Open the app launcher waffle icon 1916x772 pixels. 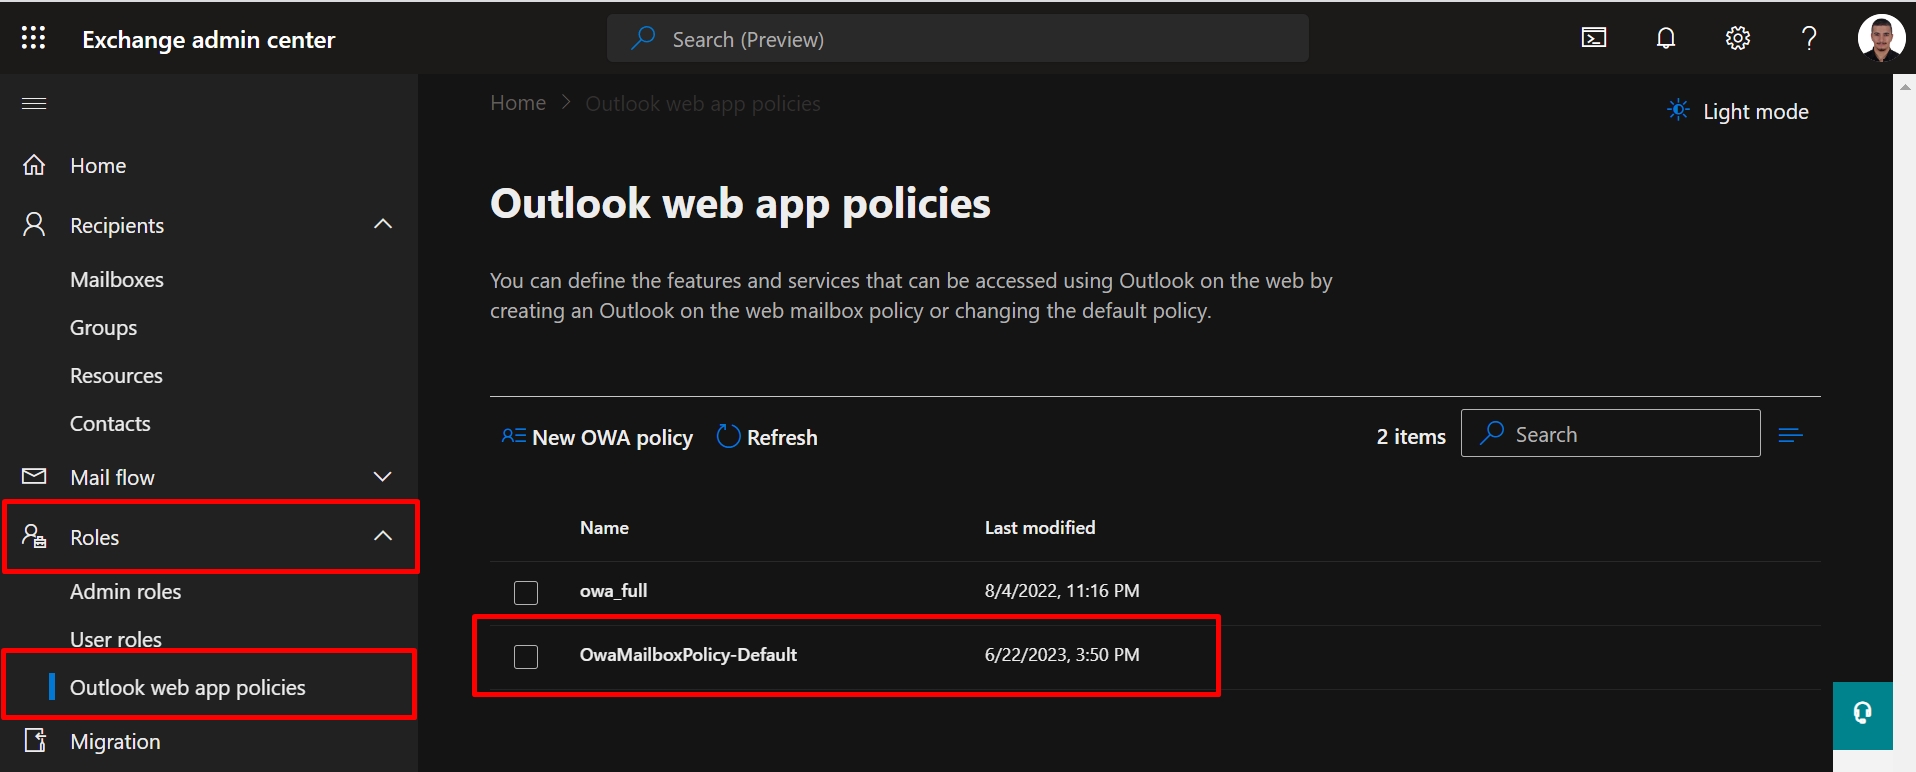pyautogui.click(x=33, y=38)
